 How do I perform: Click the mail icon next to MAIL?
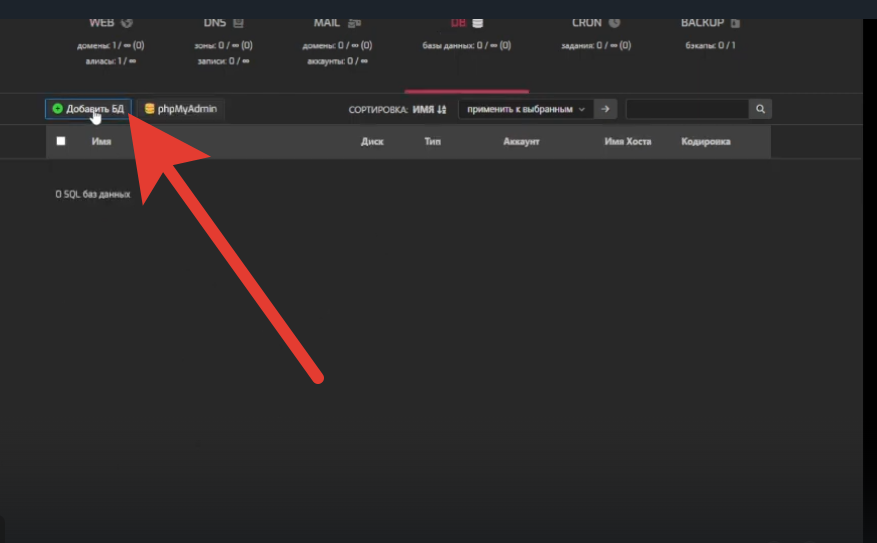tap(354, 22)
